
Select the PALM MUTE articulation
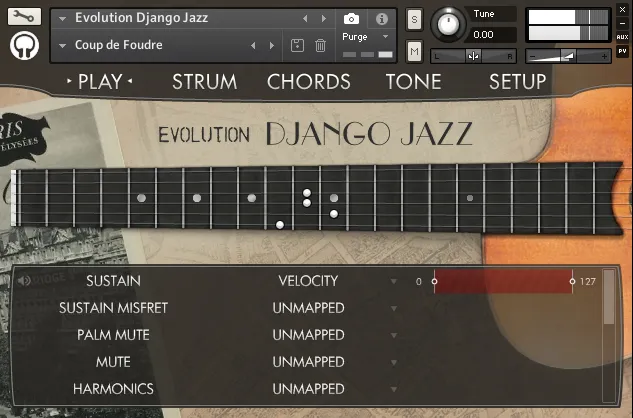pyautogui.click(x=113, y=335)
